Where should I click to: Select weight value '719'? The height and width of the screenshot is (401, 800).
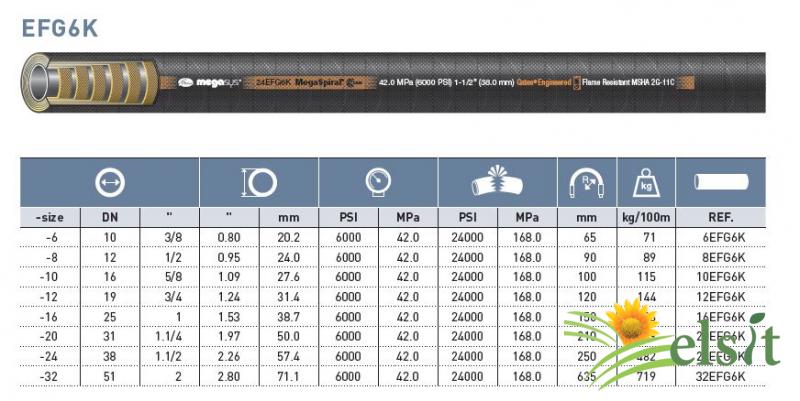tap(646, 377)
